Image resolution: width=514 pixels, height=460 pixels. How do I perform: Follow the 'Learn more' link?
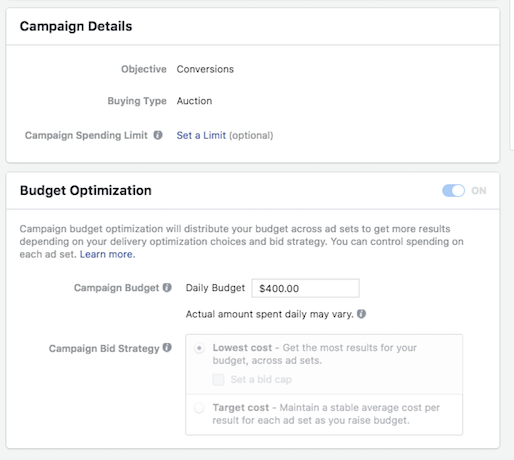coord(107,254)
